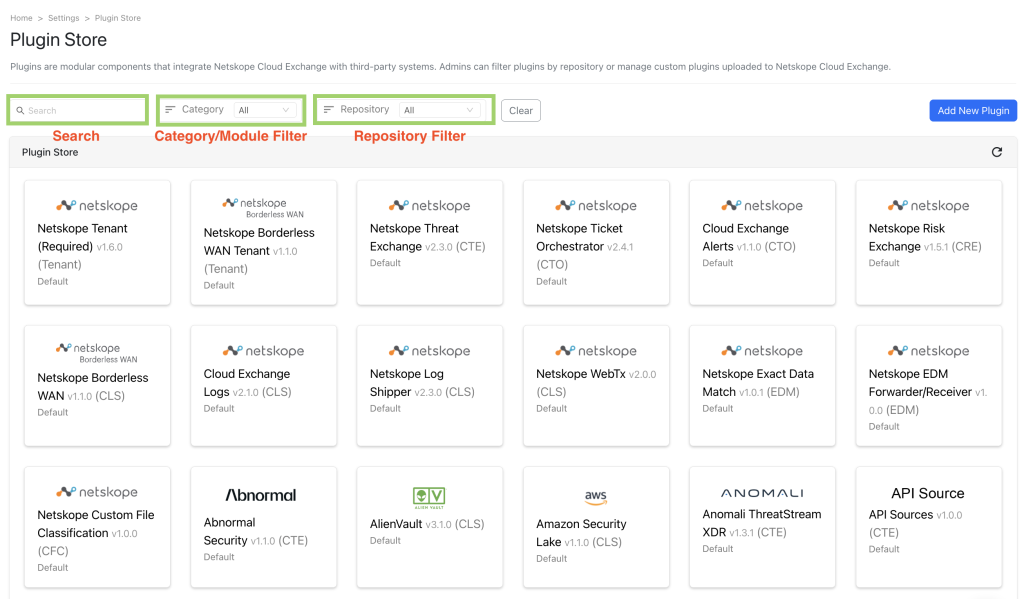Click the AlienVault logo icon
The height and width of the screenshot is (599, 1024).
point(429,498)
